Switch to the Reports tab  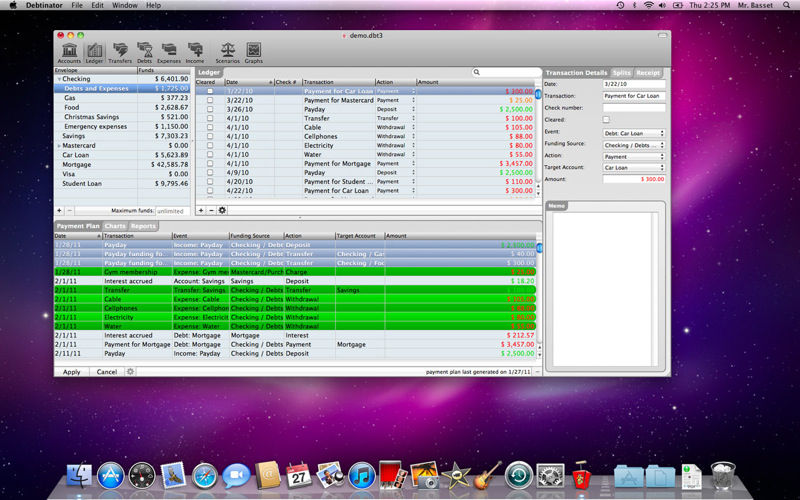coord(143,226)
